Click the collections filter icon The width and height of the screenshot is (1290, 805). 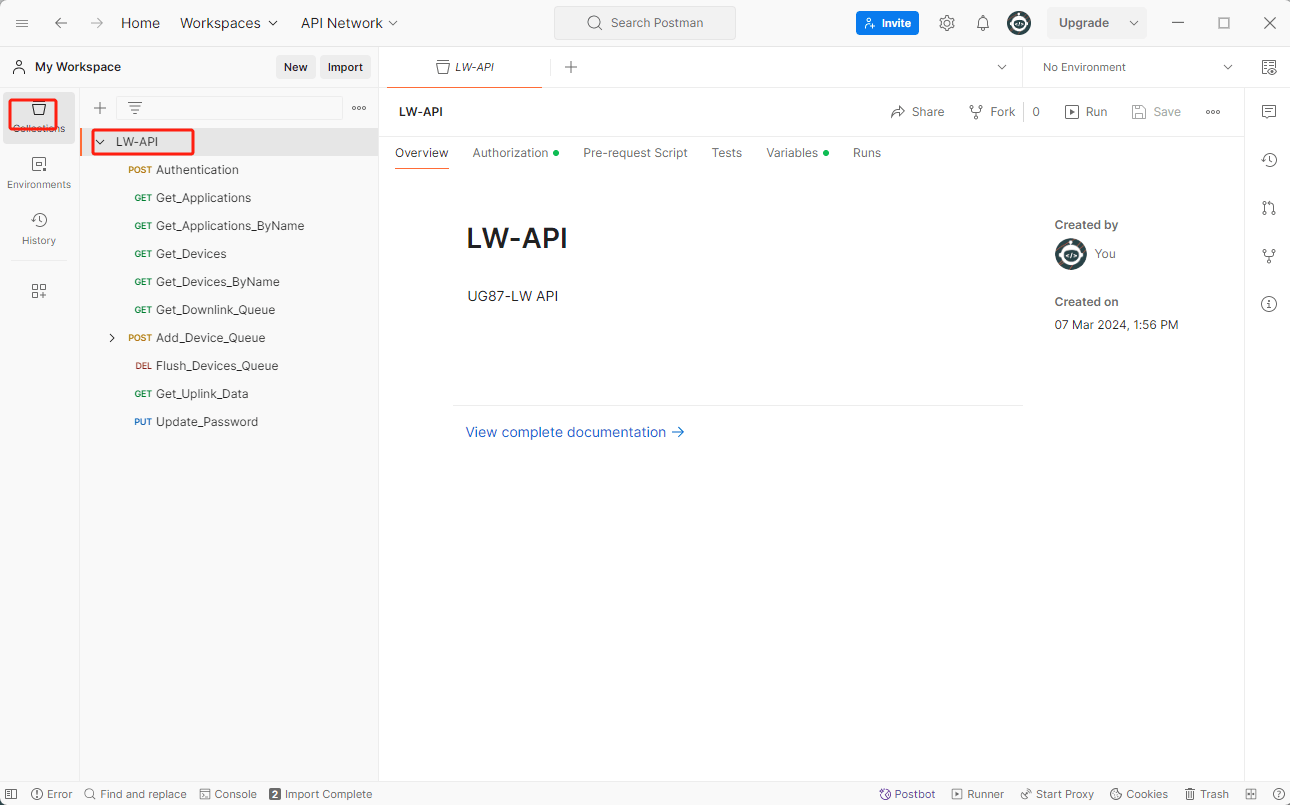click(135, 108)
